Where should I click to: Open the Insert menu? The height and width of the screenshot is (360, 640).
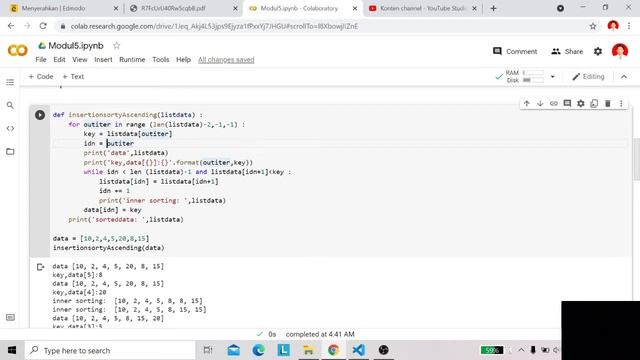coord(103,60)
